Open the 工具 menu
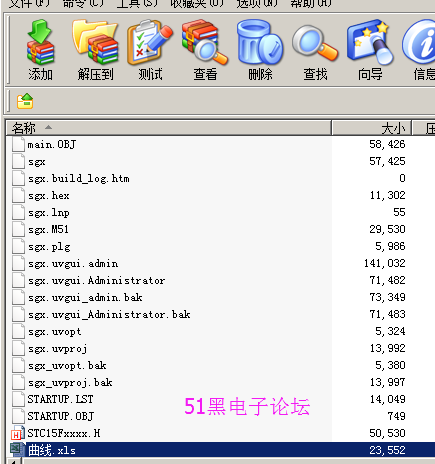 point(137,3)
